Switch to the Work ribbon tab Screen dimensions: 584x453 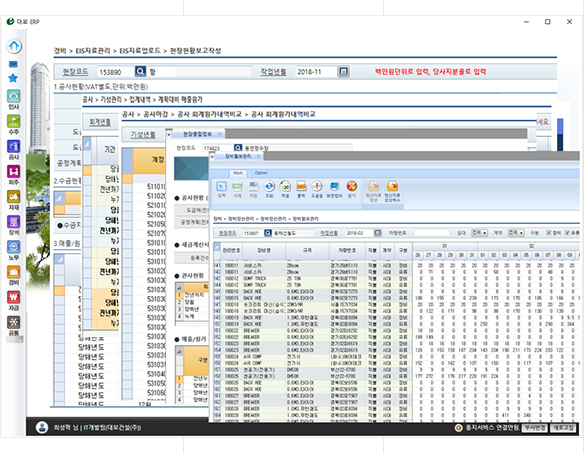(x=238, y=173)
